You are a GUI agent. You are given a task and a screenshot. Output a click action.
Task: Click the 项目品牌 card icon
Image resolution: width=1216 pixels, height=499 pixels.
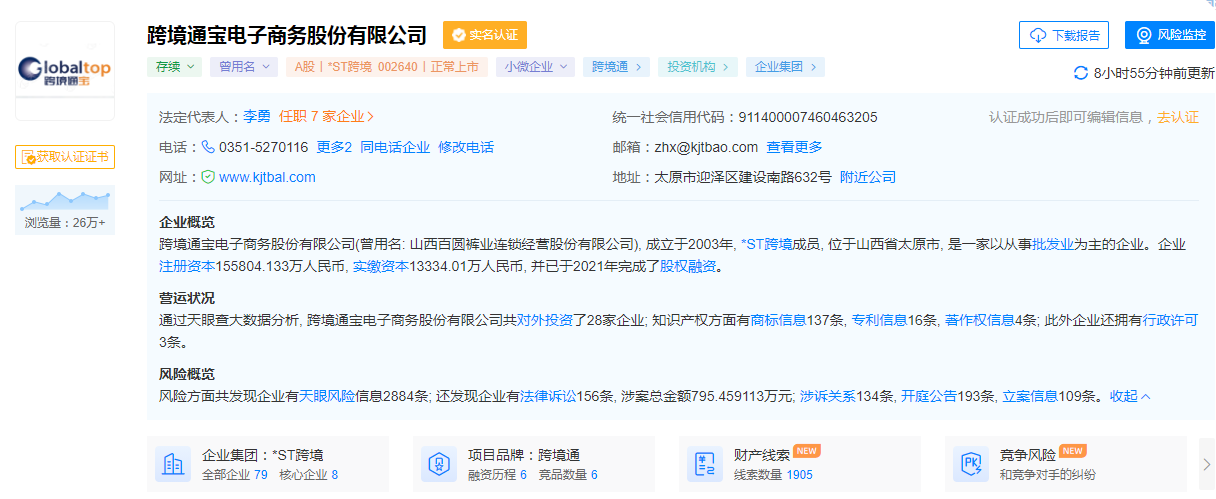tap(439, 464)
